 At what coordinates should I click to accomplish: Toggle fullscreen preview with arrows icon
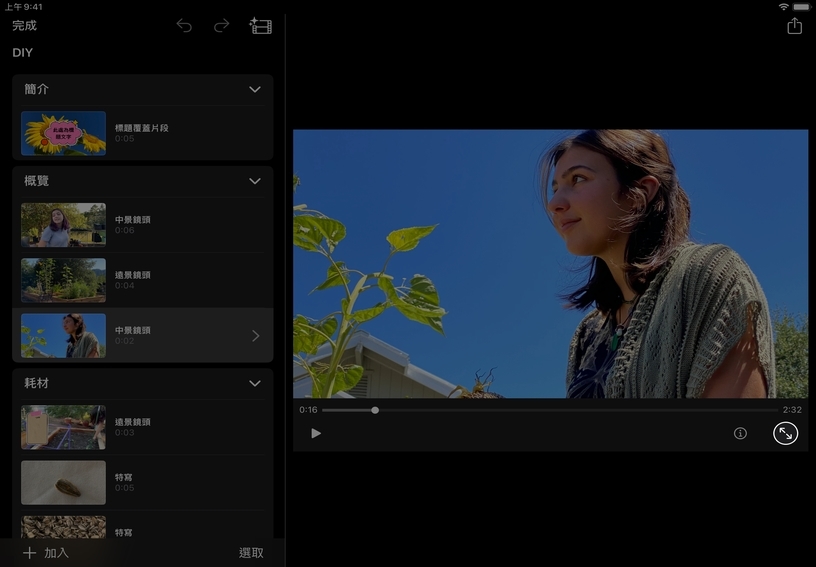coord(785,433)
